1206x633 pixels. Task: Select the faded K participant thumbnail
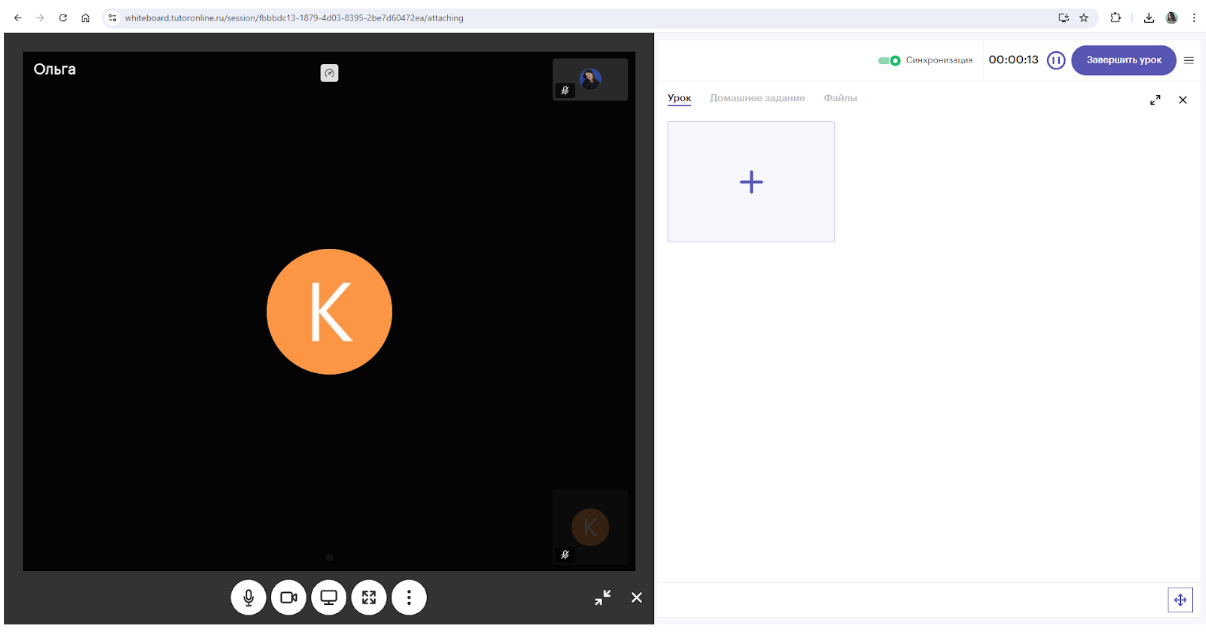590,526
